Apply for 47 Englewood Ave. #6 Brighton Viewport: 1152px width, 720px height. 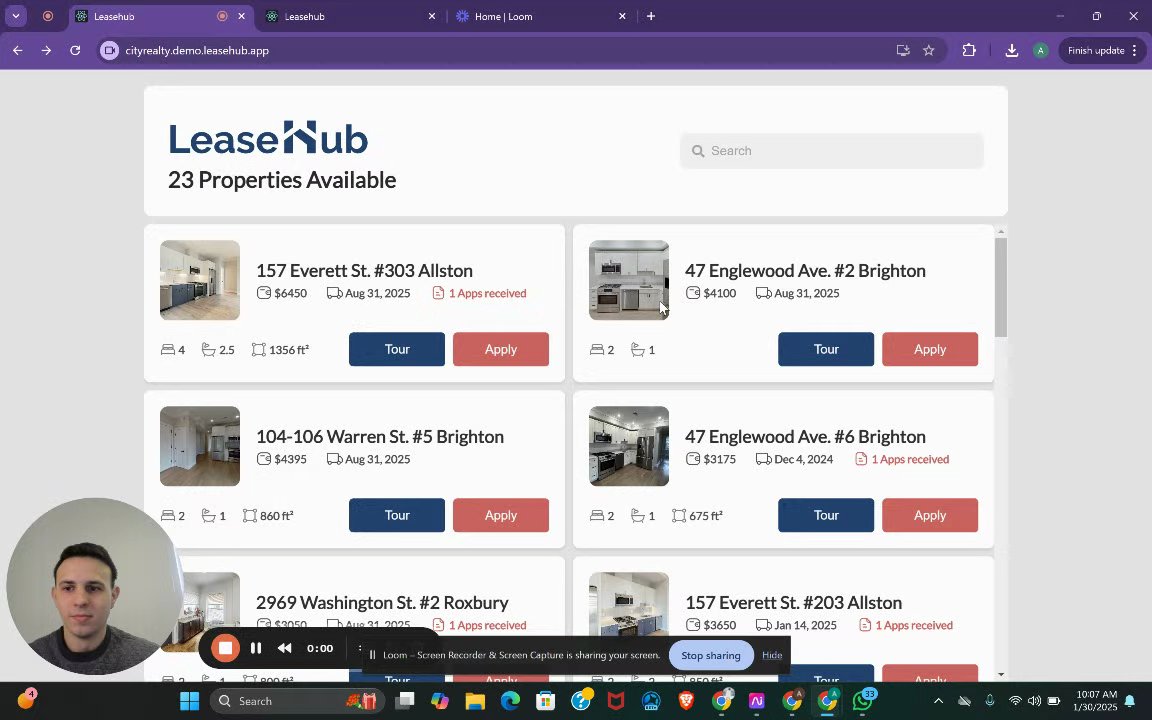930,515
